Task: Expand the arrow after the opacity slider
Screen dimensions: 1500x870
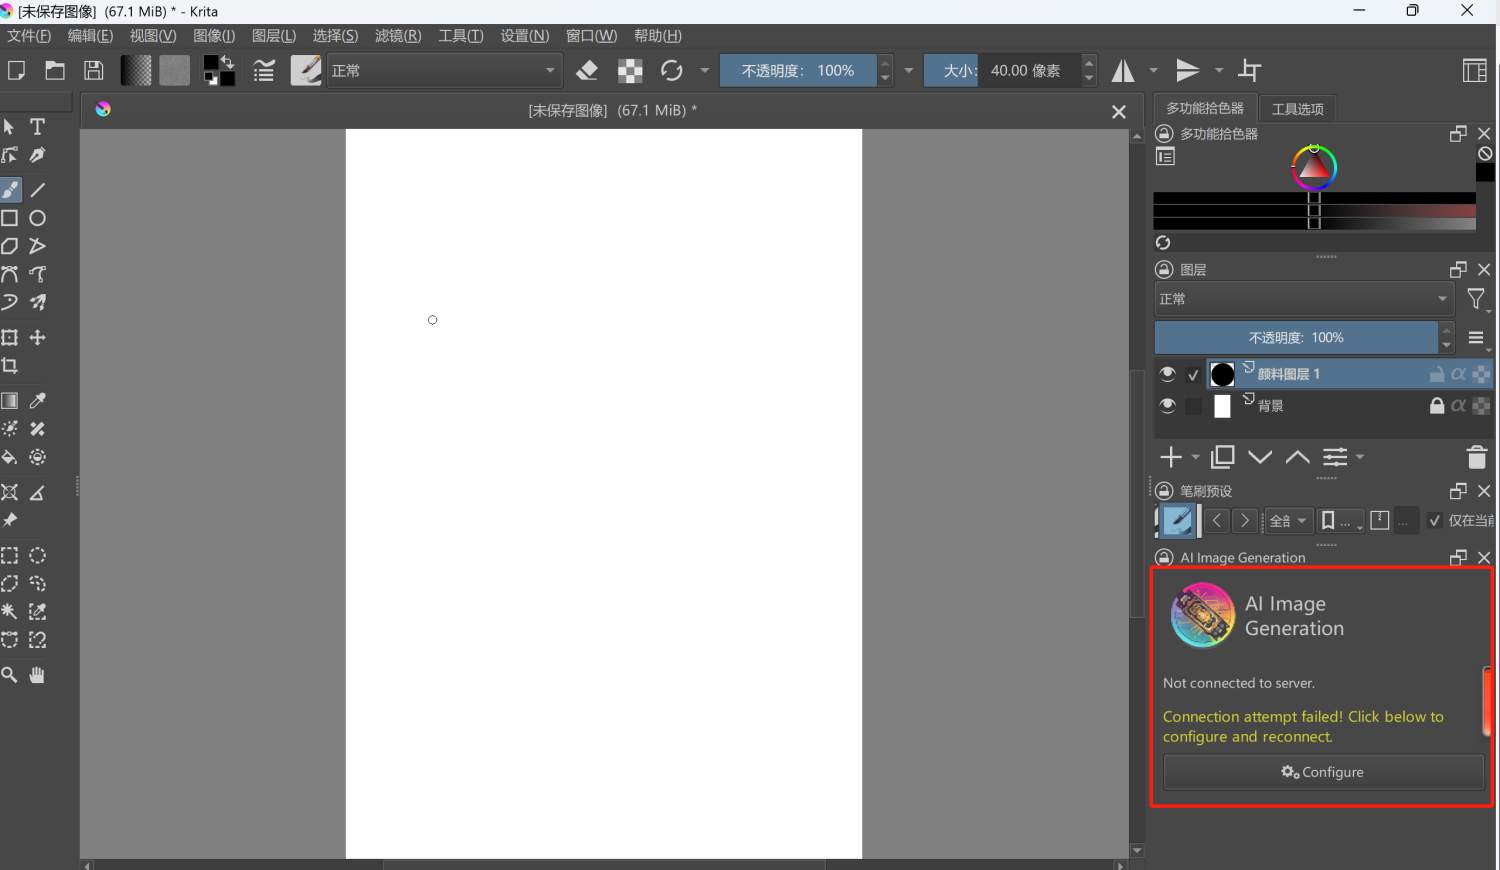Action: coord(908,70)
